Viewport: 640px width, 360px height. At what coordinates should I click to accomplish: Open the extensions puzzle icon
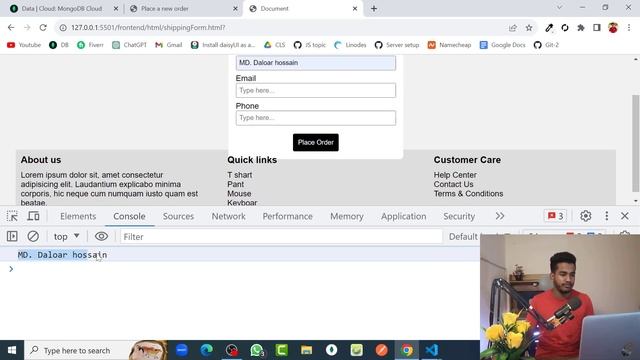tap(581, 27)
